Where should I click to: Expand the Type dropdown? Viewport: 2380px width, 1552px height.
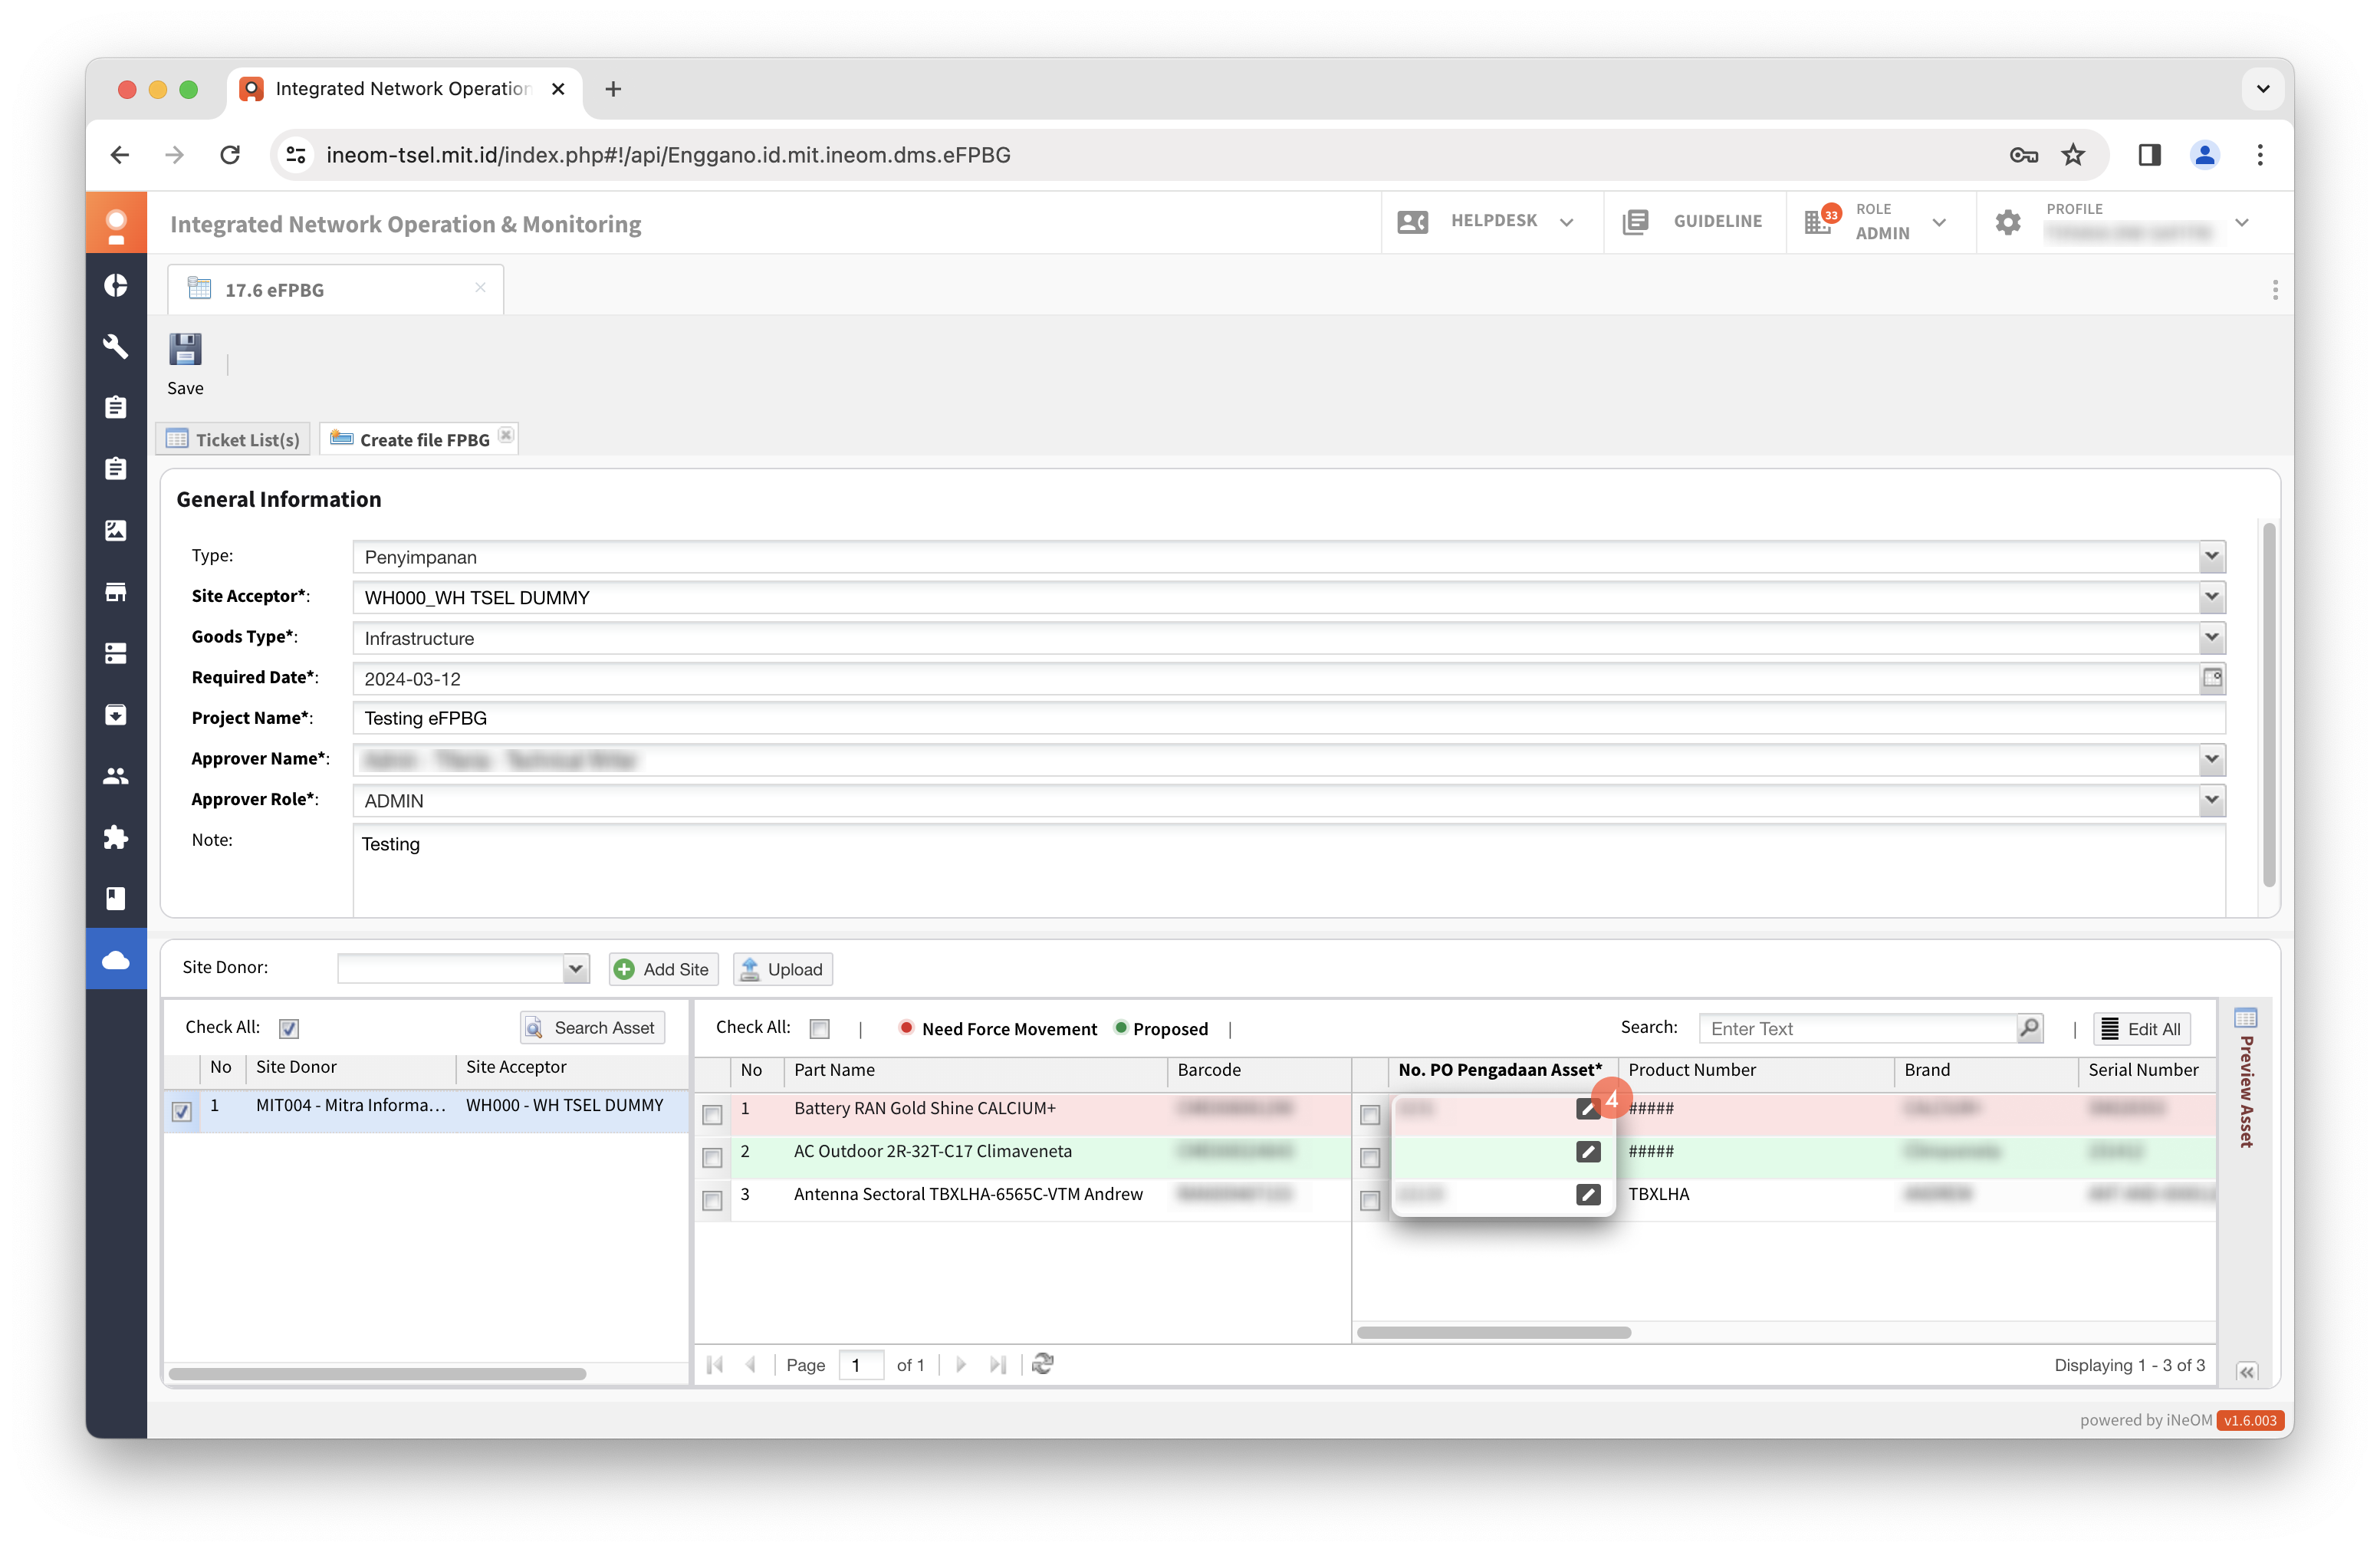[2212, 556]
